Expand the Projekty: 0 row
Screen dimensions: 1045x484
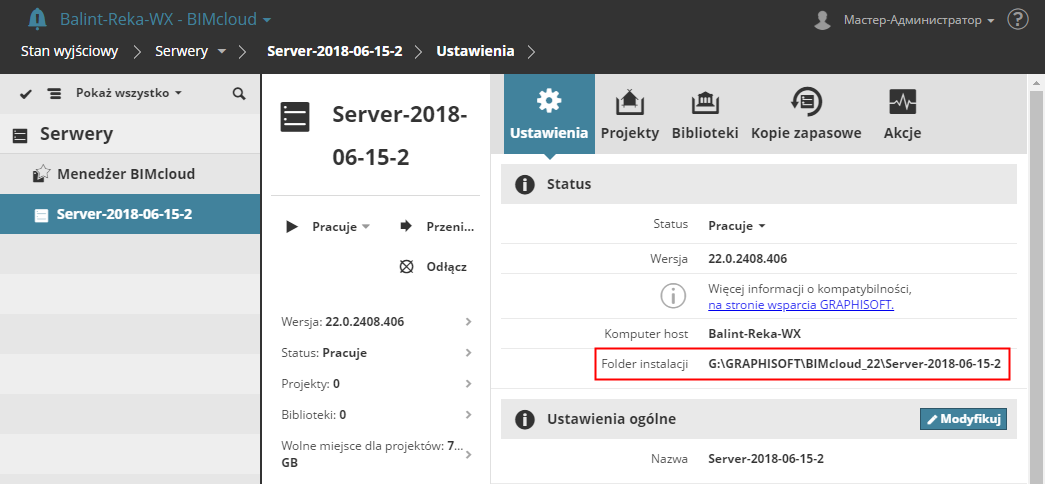377,383
